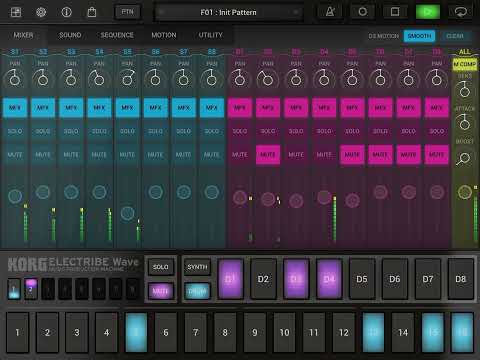The height and width of the screenshot is (360, 480).
Task: Click the CLEAR motion button
Action: (x=455, y=36)
